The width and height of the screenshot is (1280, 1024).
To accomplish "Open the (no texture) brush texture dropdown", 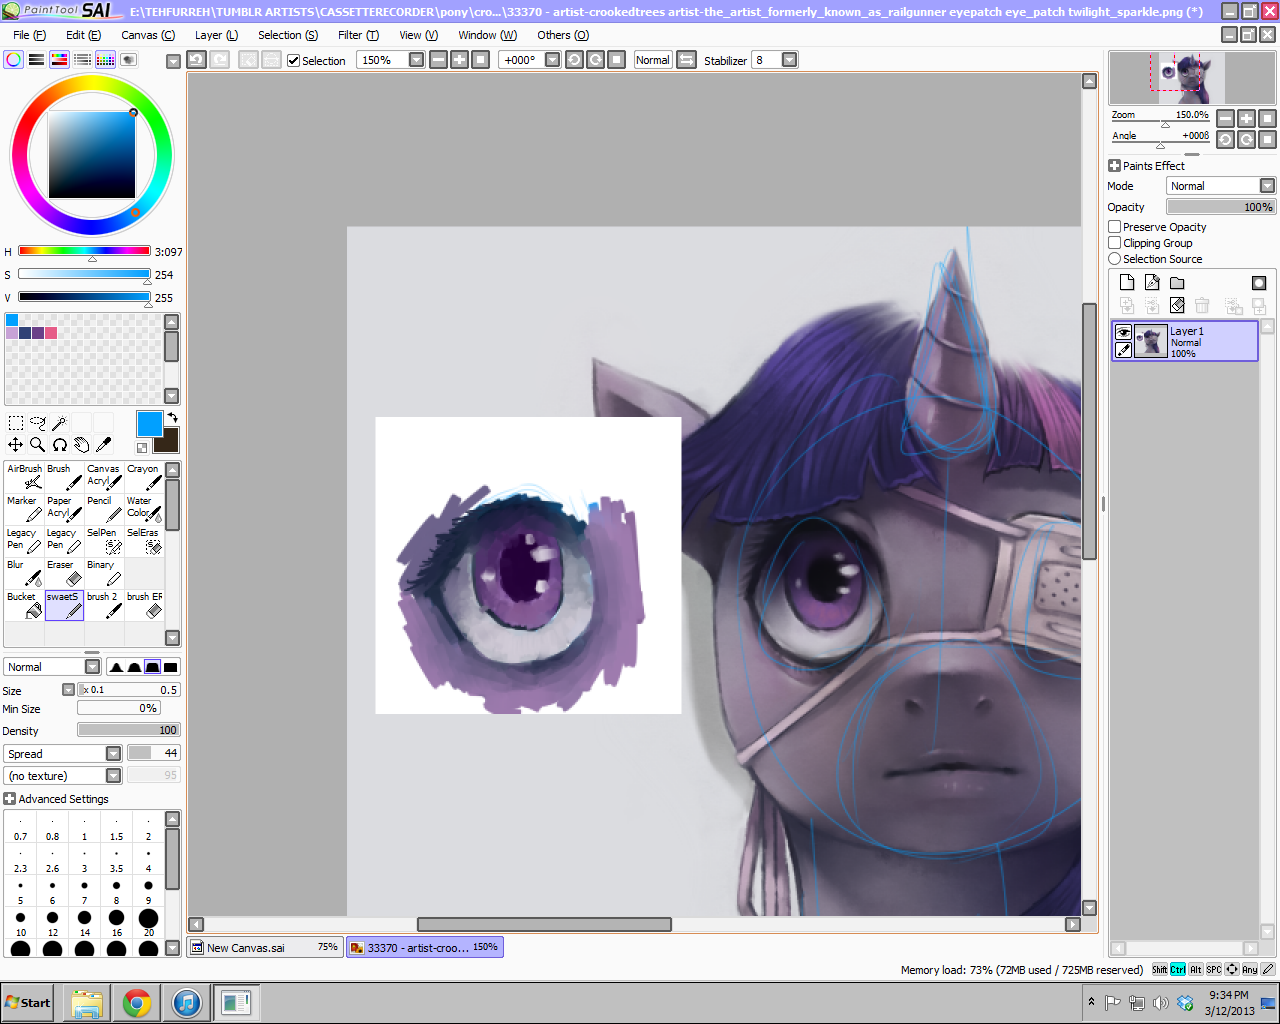I will point(114,776).
